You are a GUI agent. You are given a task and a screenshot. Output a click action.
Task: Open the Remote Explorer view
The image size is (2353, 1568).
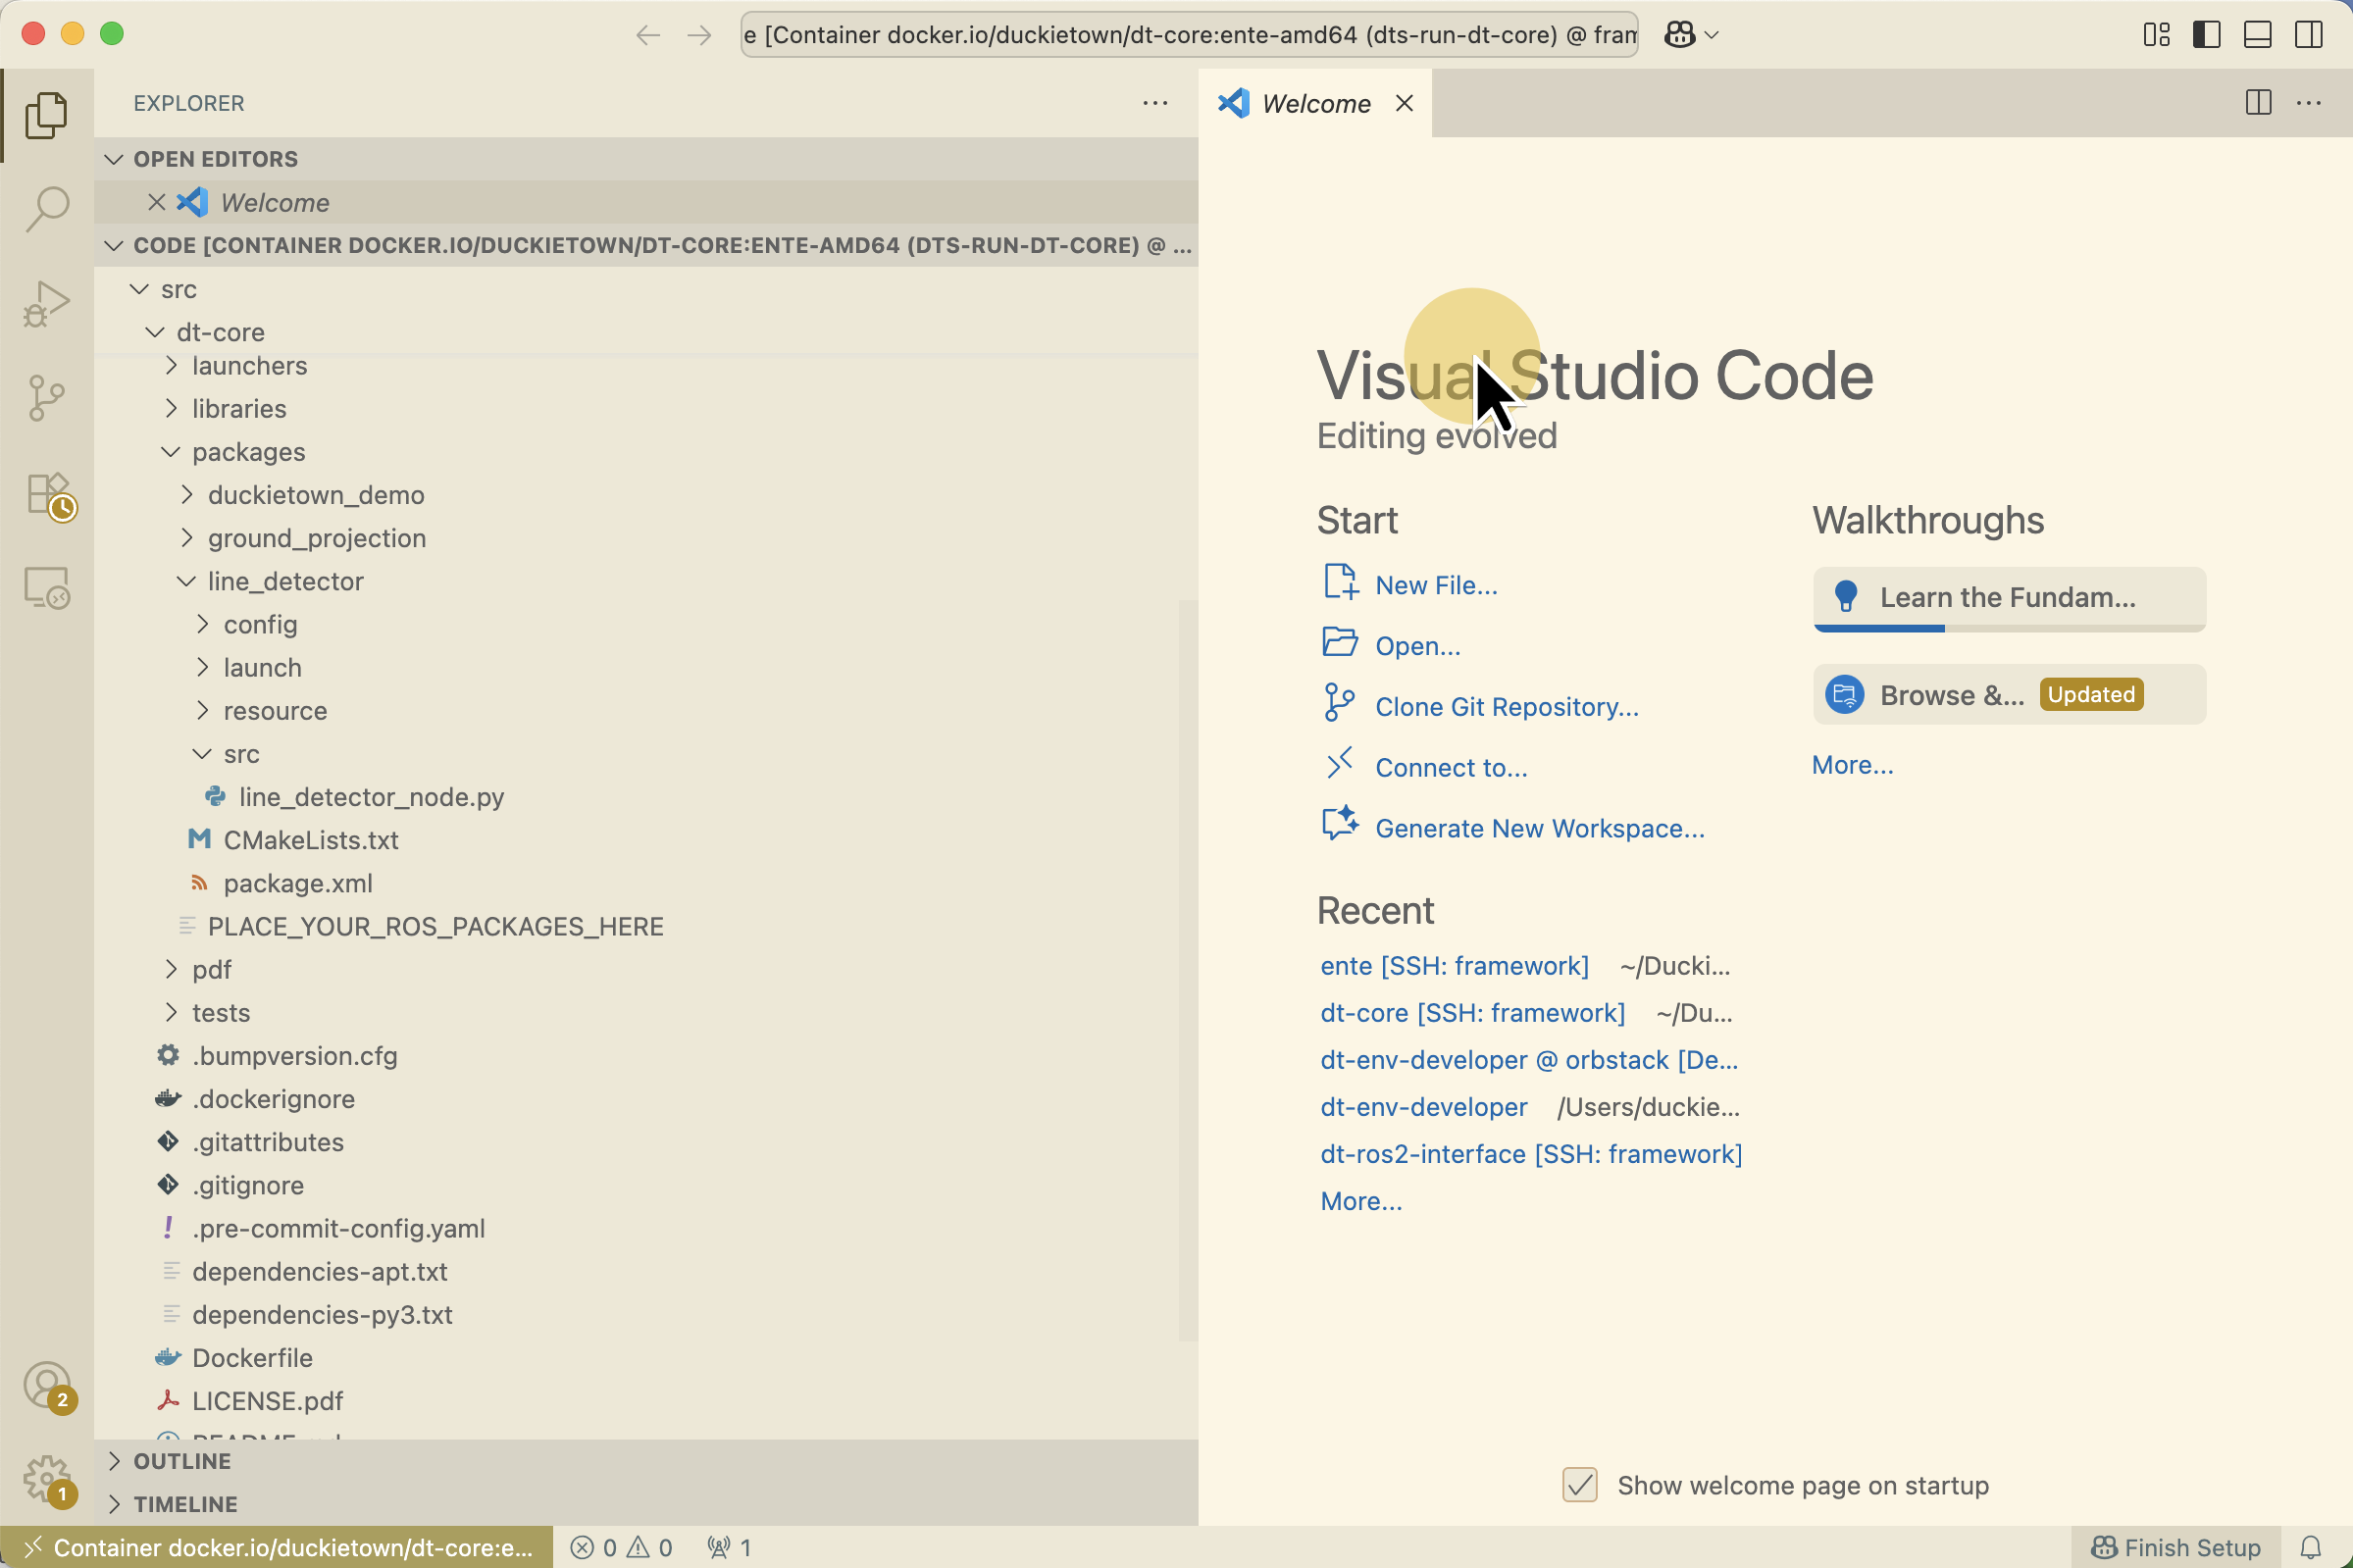tap(46, 588)
